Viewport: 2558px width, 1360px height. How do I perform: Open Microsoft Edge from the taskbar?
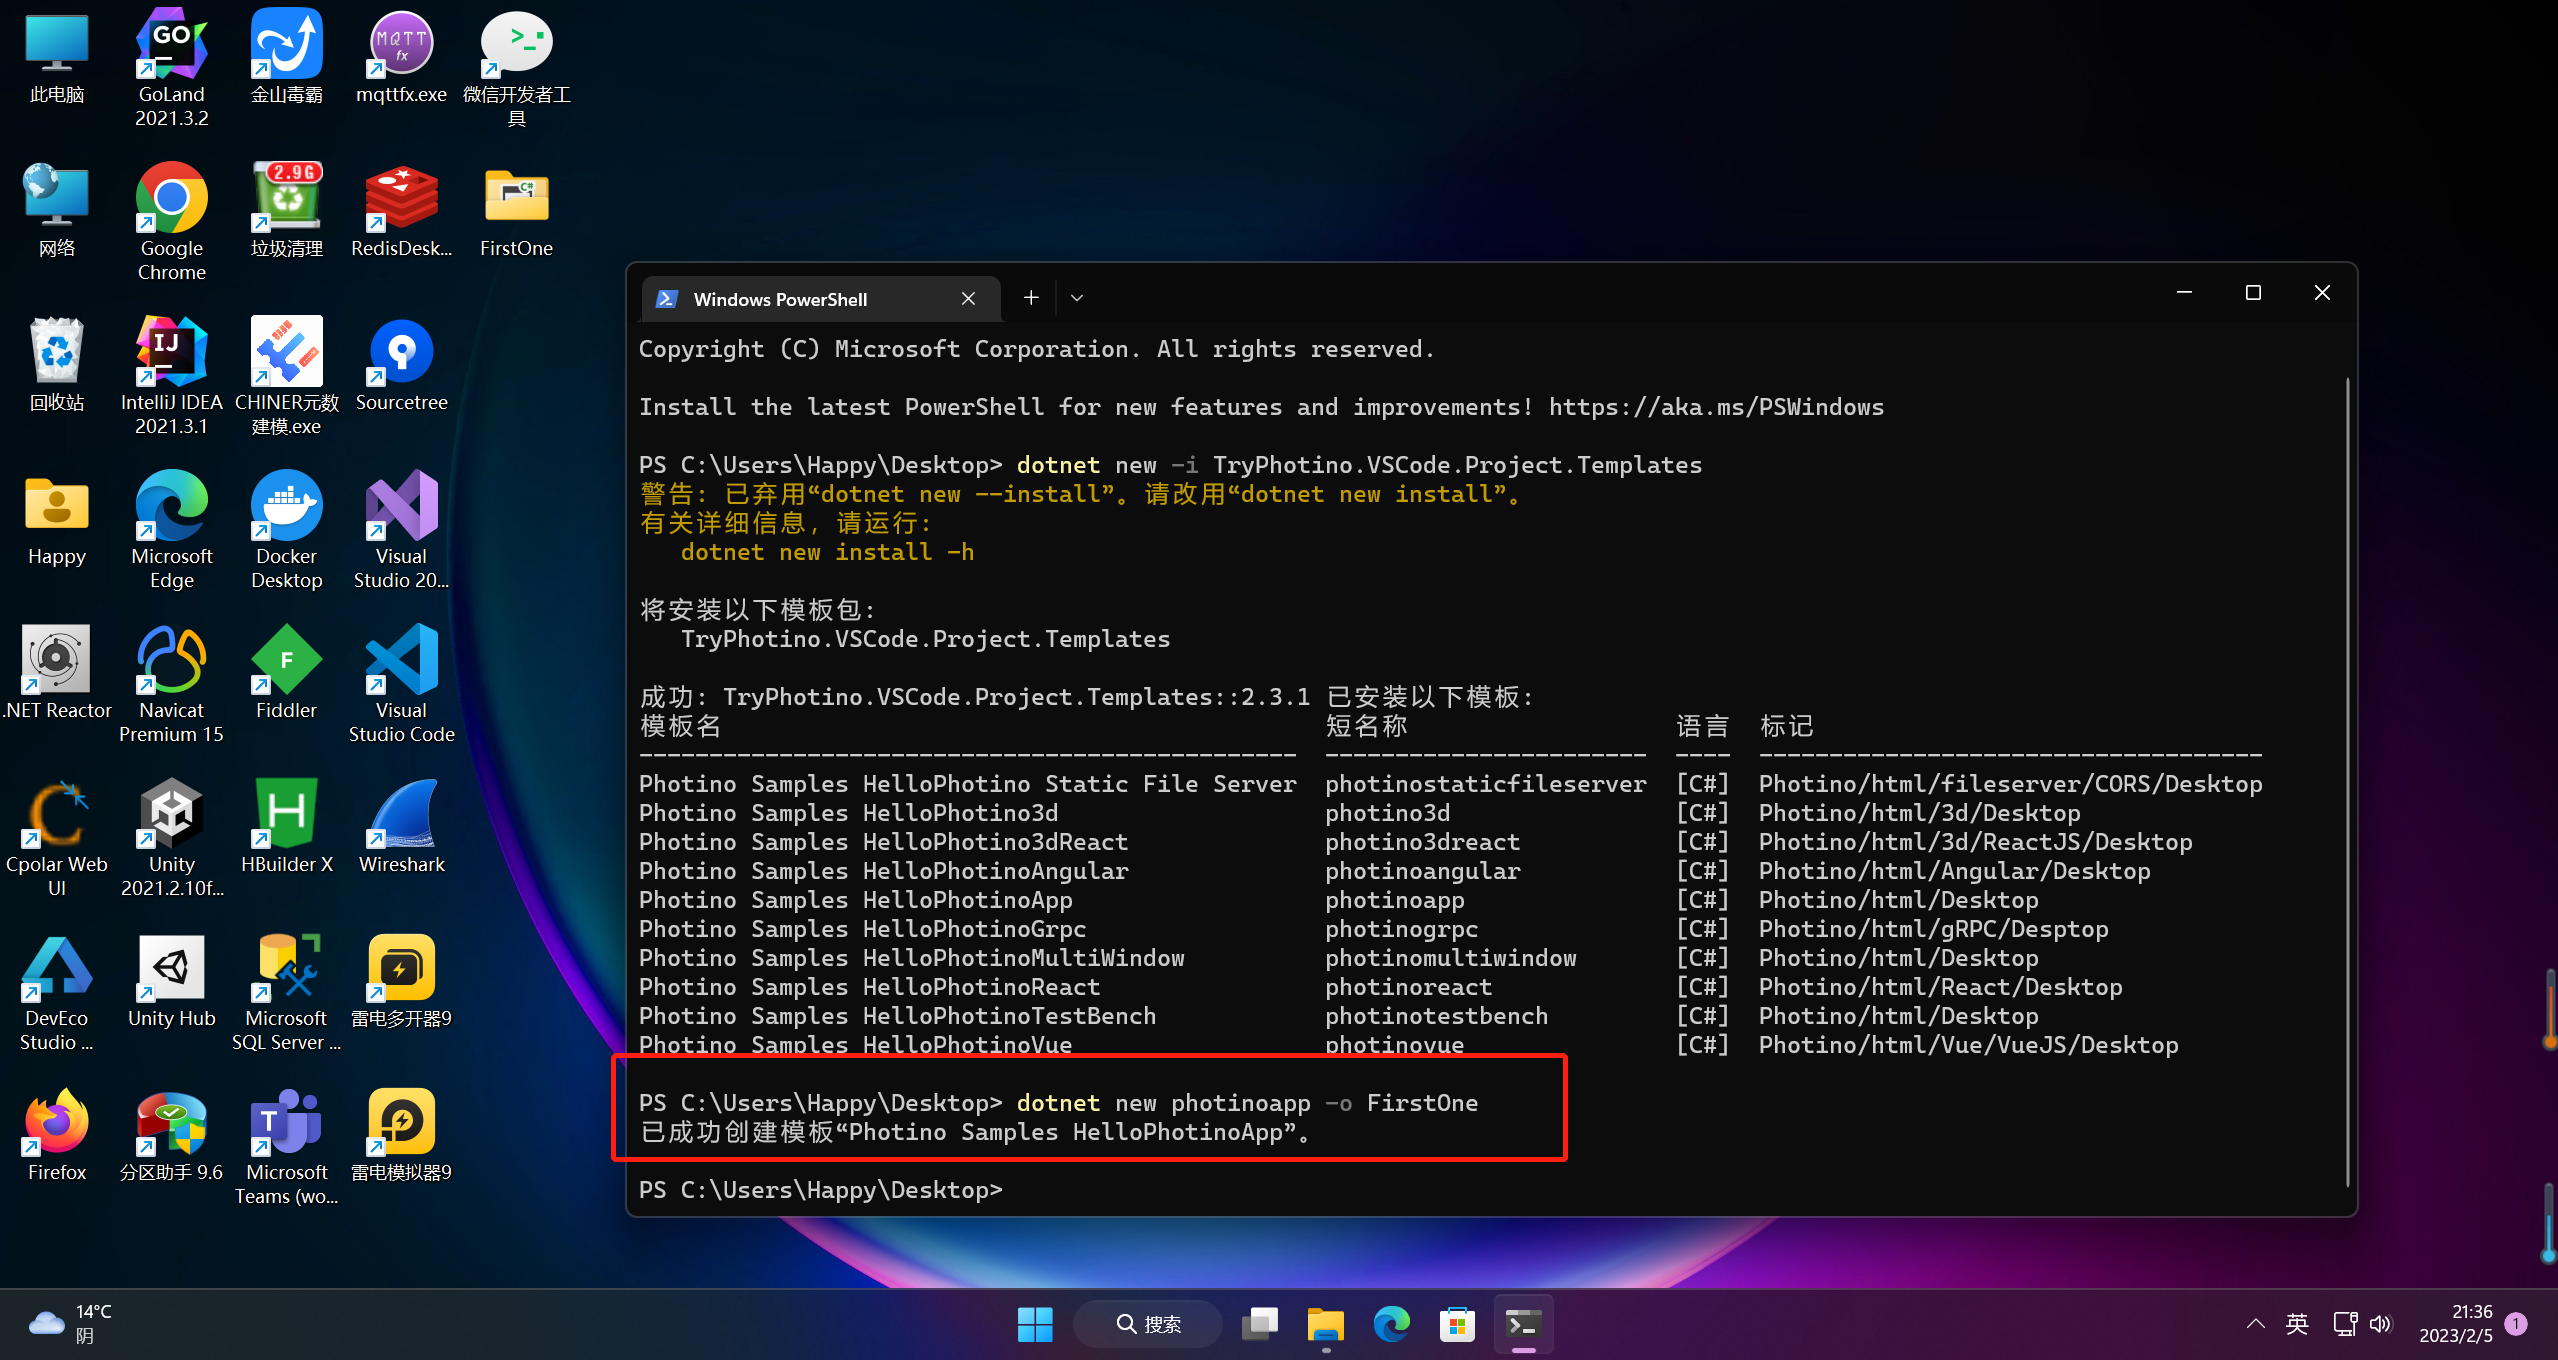click(1391, 1325)
